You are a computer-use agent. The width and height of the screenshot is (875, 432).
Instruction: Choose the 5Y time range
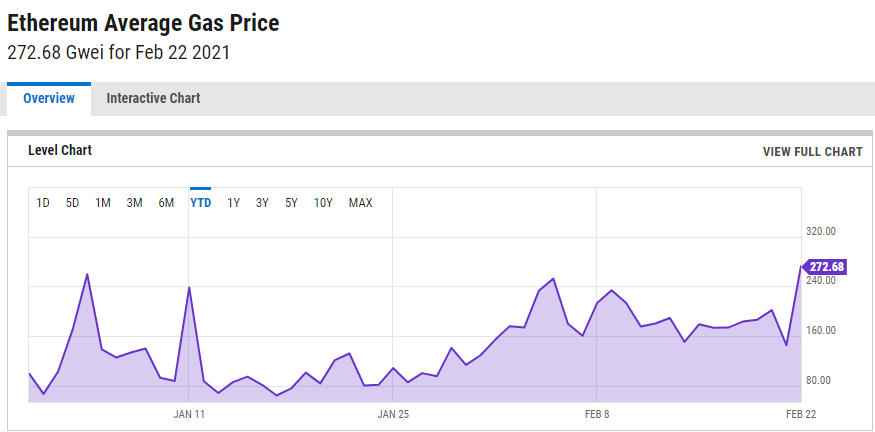(291, 203)
